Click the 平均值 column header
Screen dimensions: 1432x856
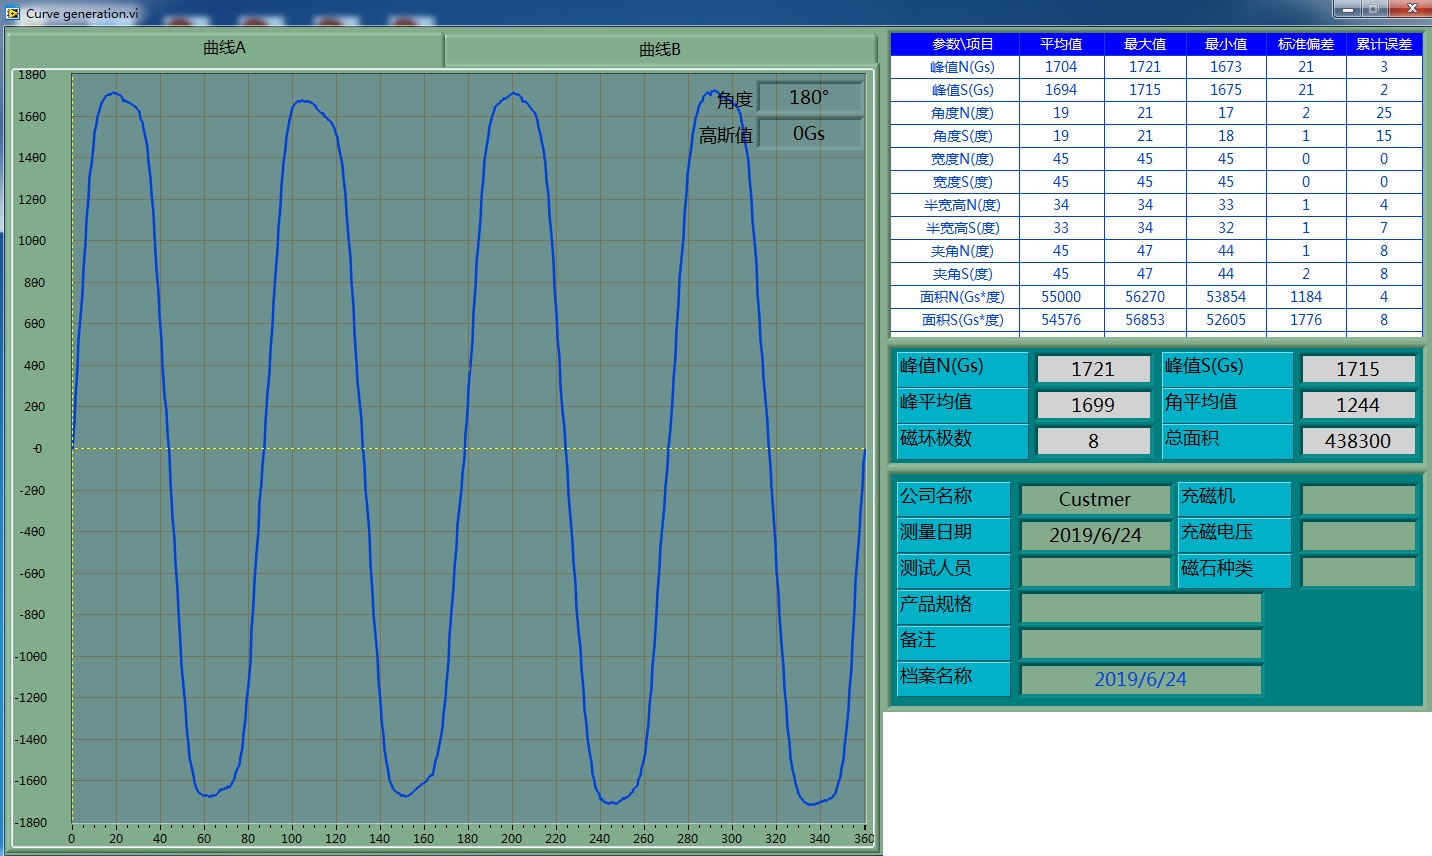point(1061,44)
